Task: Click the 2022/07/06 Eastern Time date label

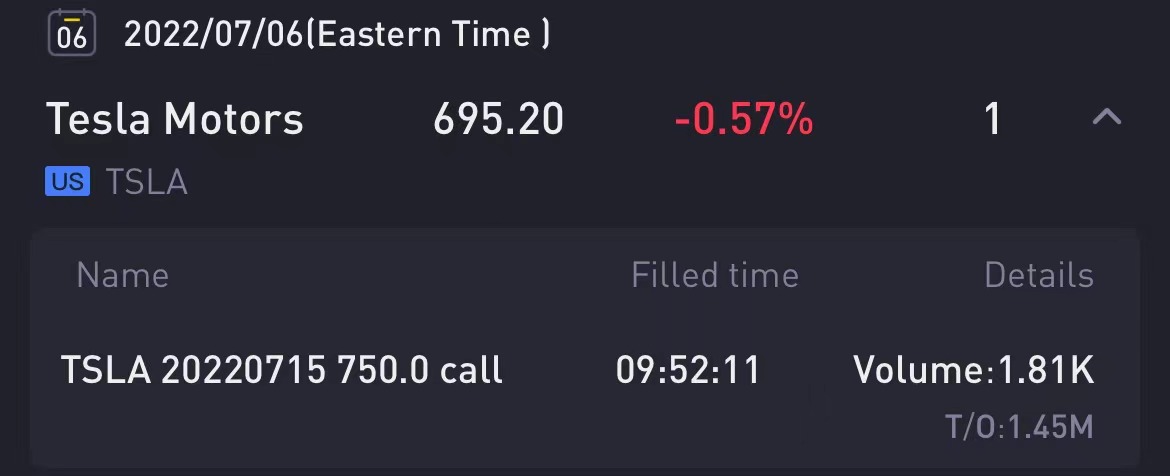Action: 337,34
